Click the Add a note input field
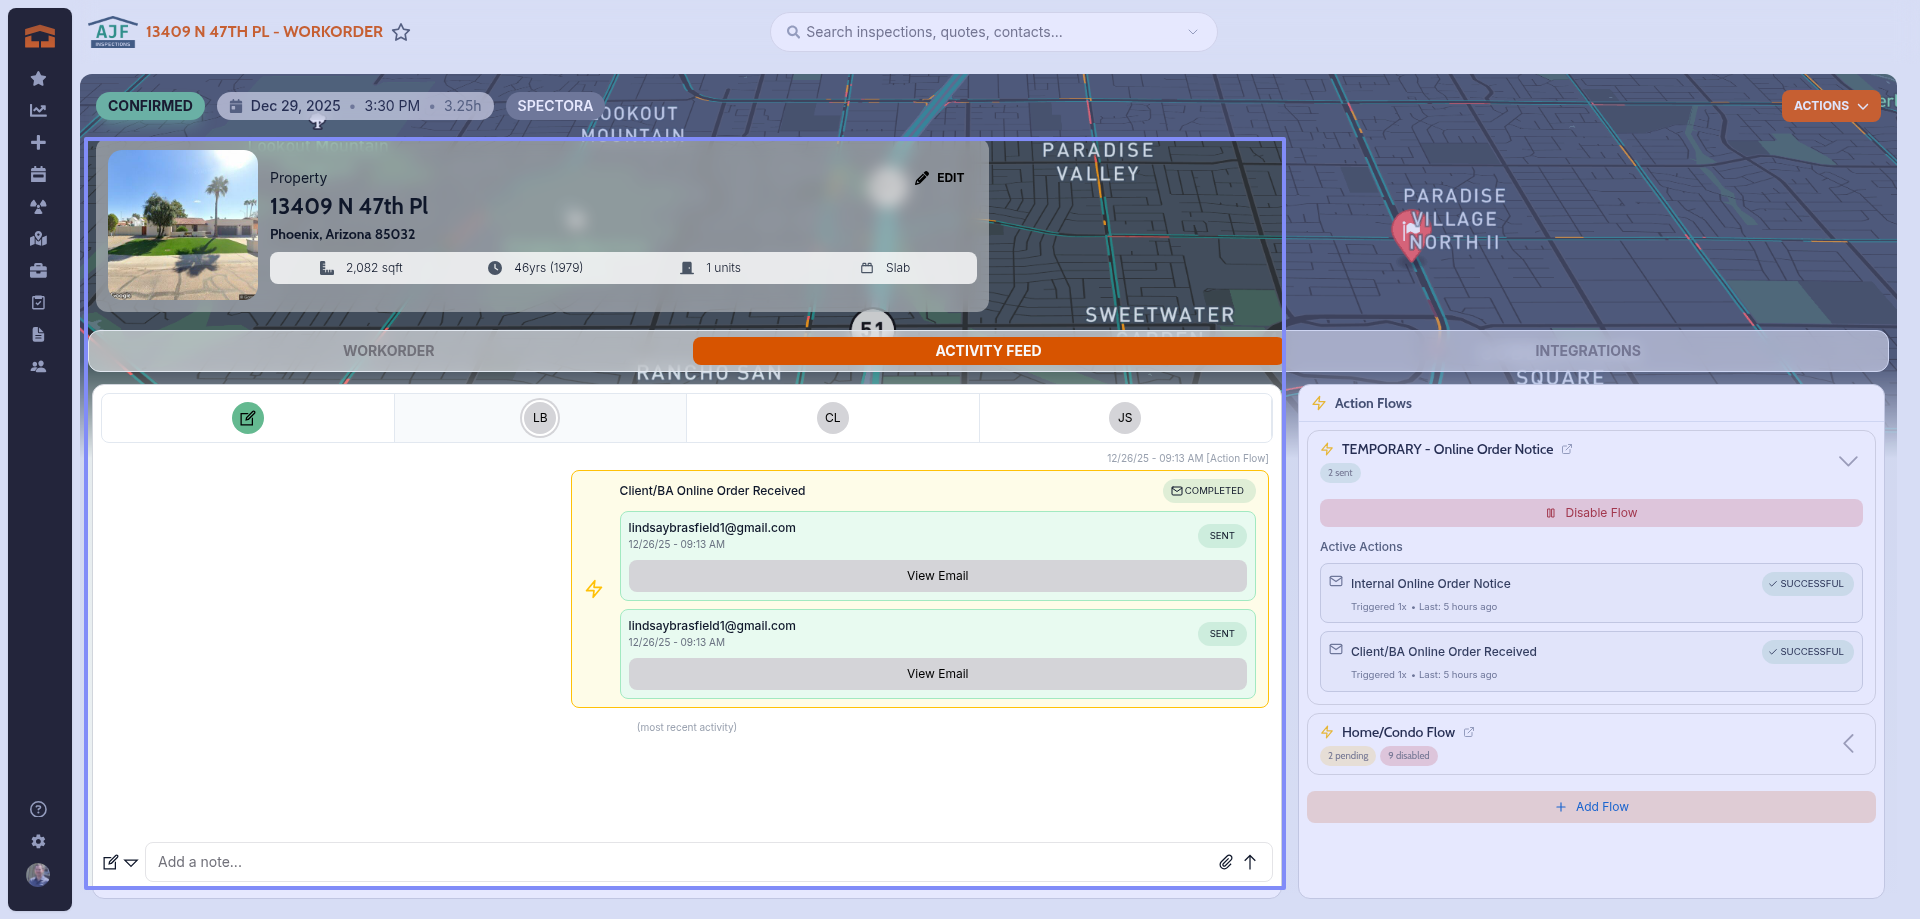 [x=680, y=862]
